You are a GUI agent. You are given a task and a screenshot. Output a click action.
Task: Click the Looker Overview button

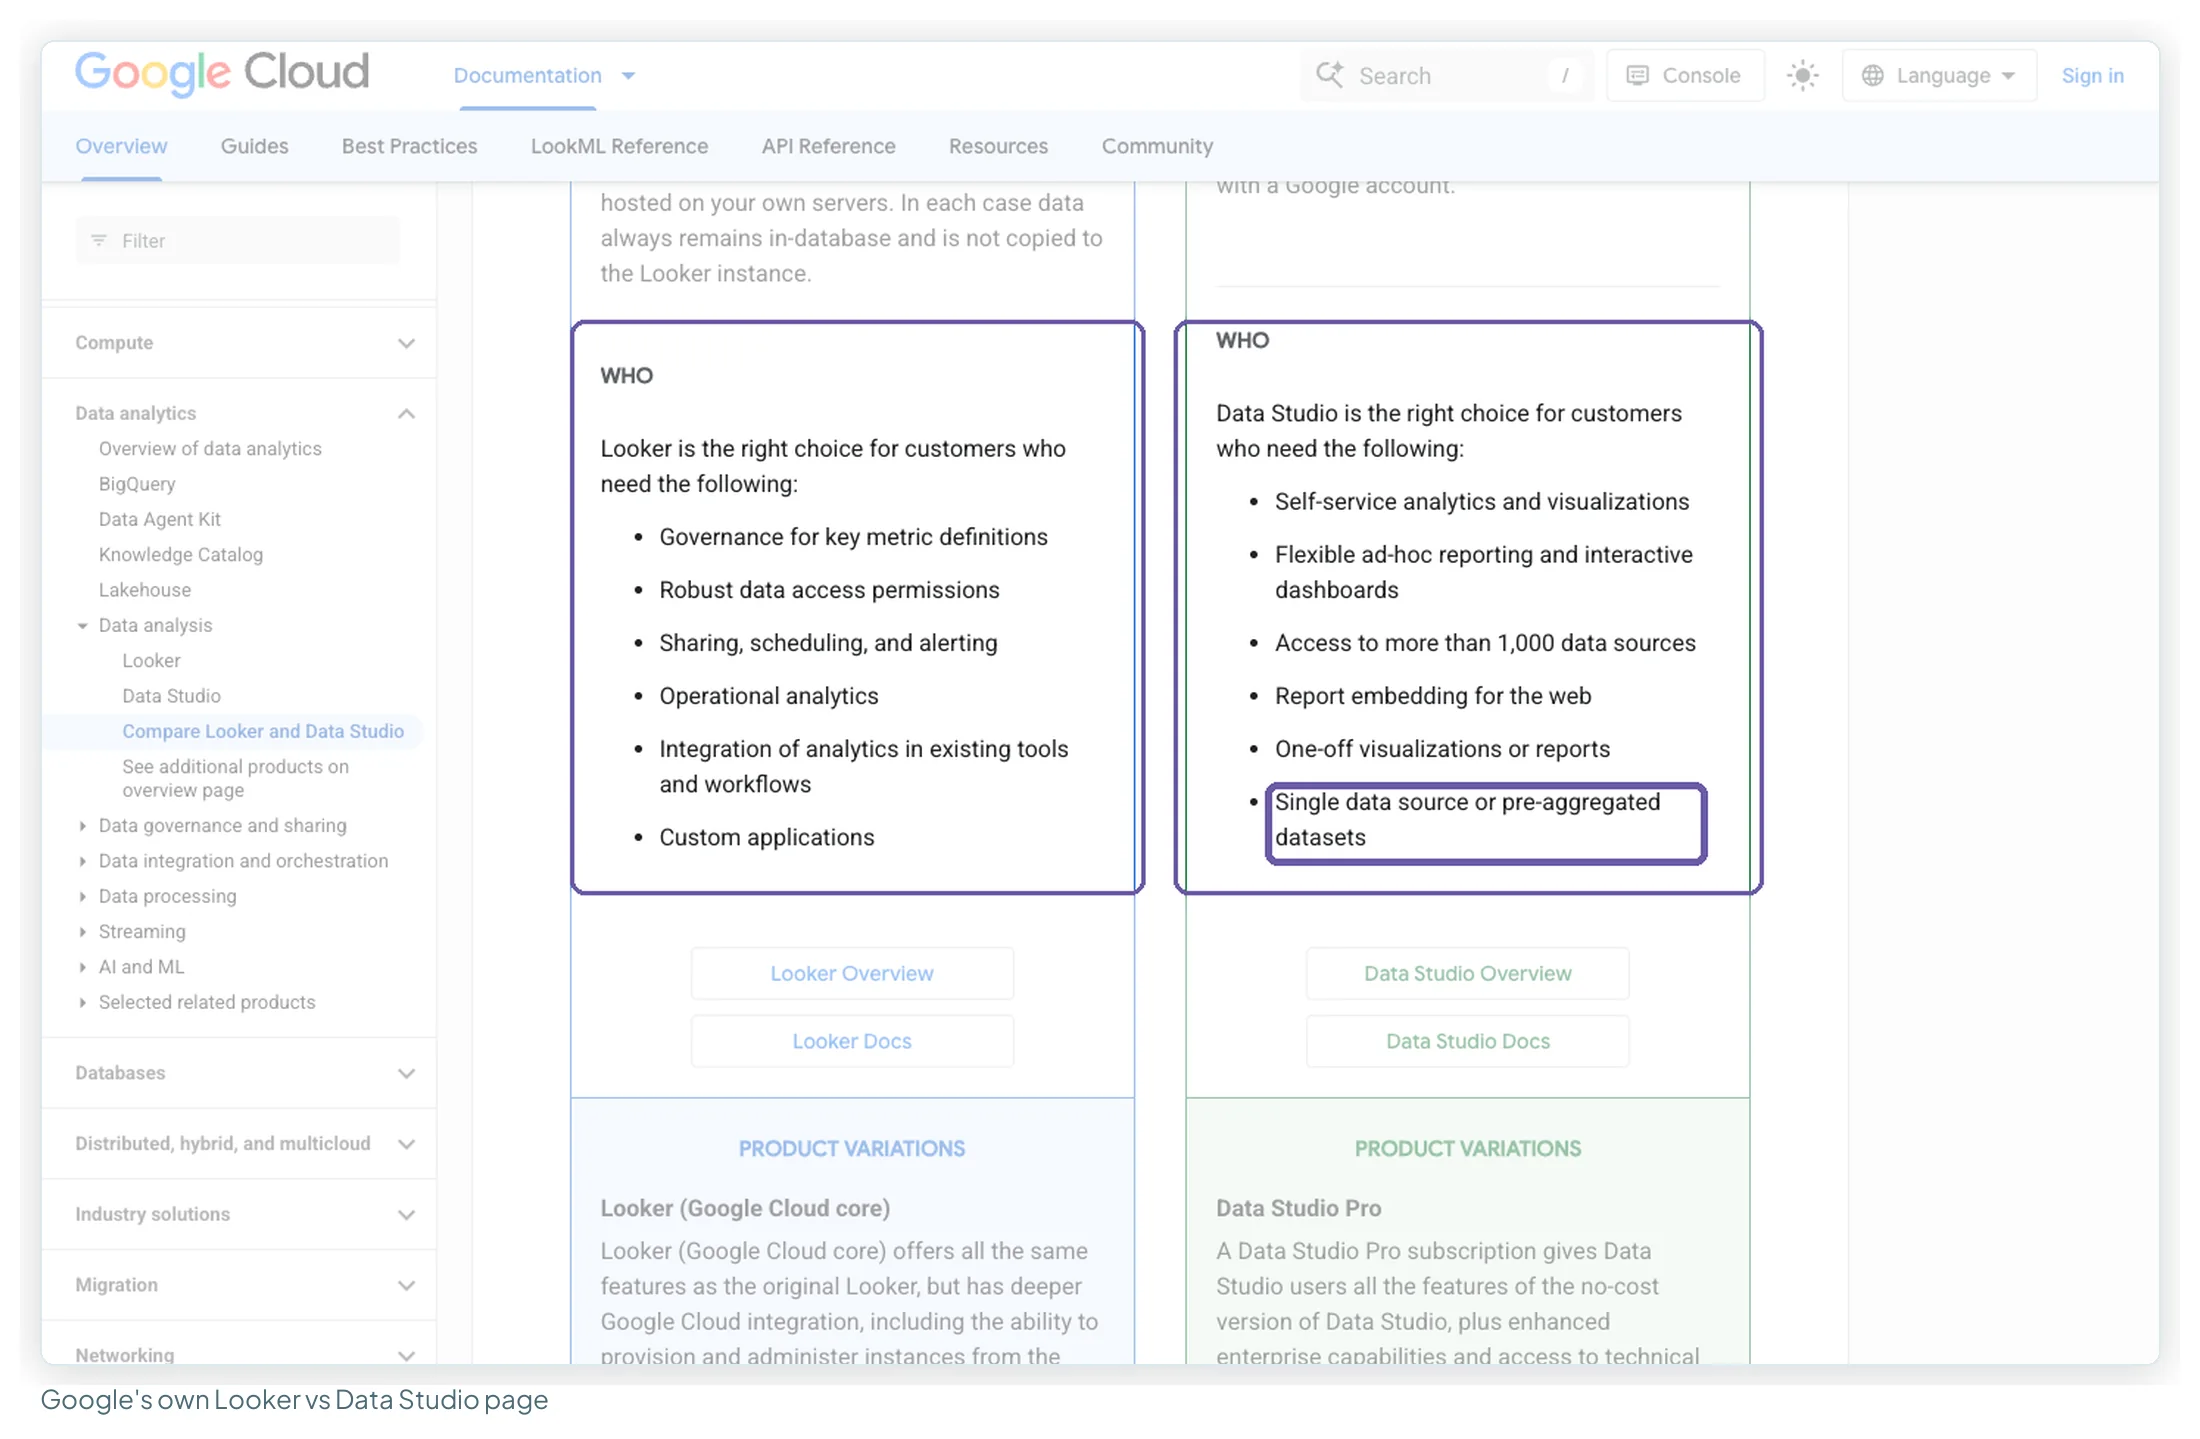coord(852,973)
